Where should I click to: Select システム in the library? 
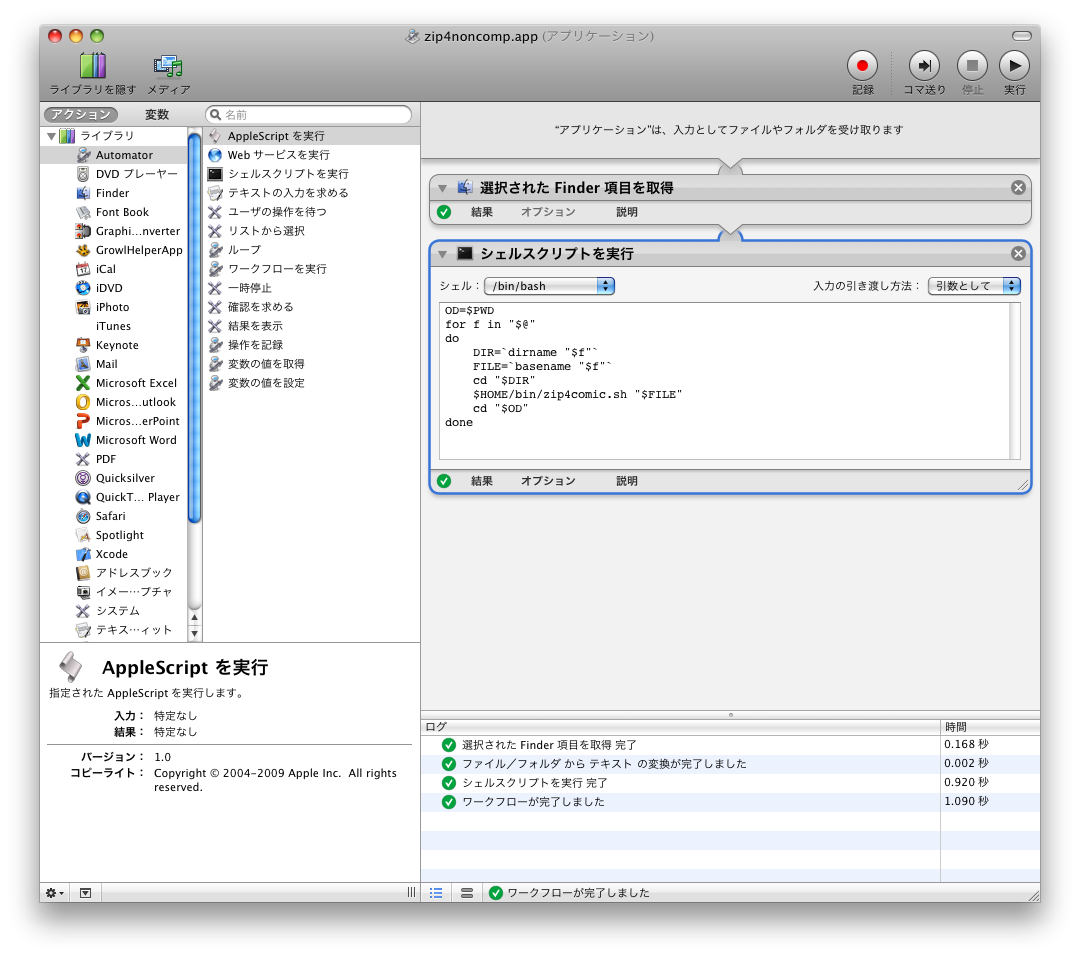click(x=114, y=611)
